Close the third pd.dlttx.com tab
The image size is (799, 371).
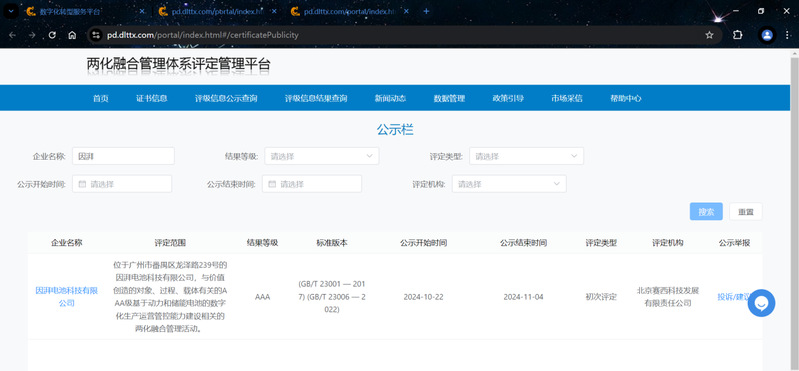click(407, 11)
